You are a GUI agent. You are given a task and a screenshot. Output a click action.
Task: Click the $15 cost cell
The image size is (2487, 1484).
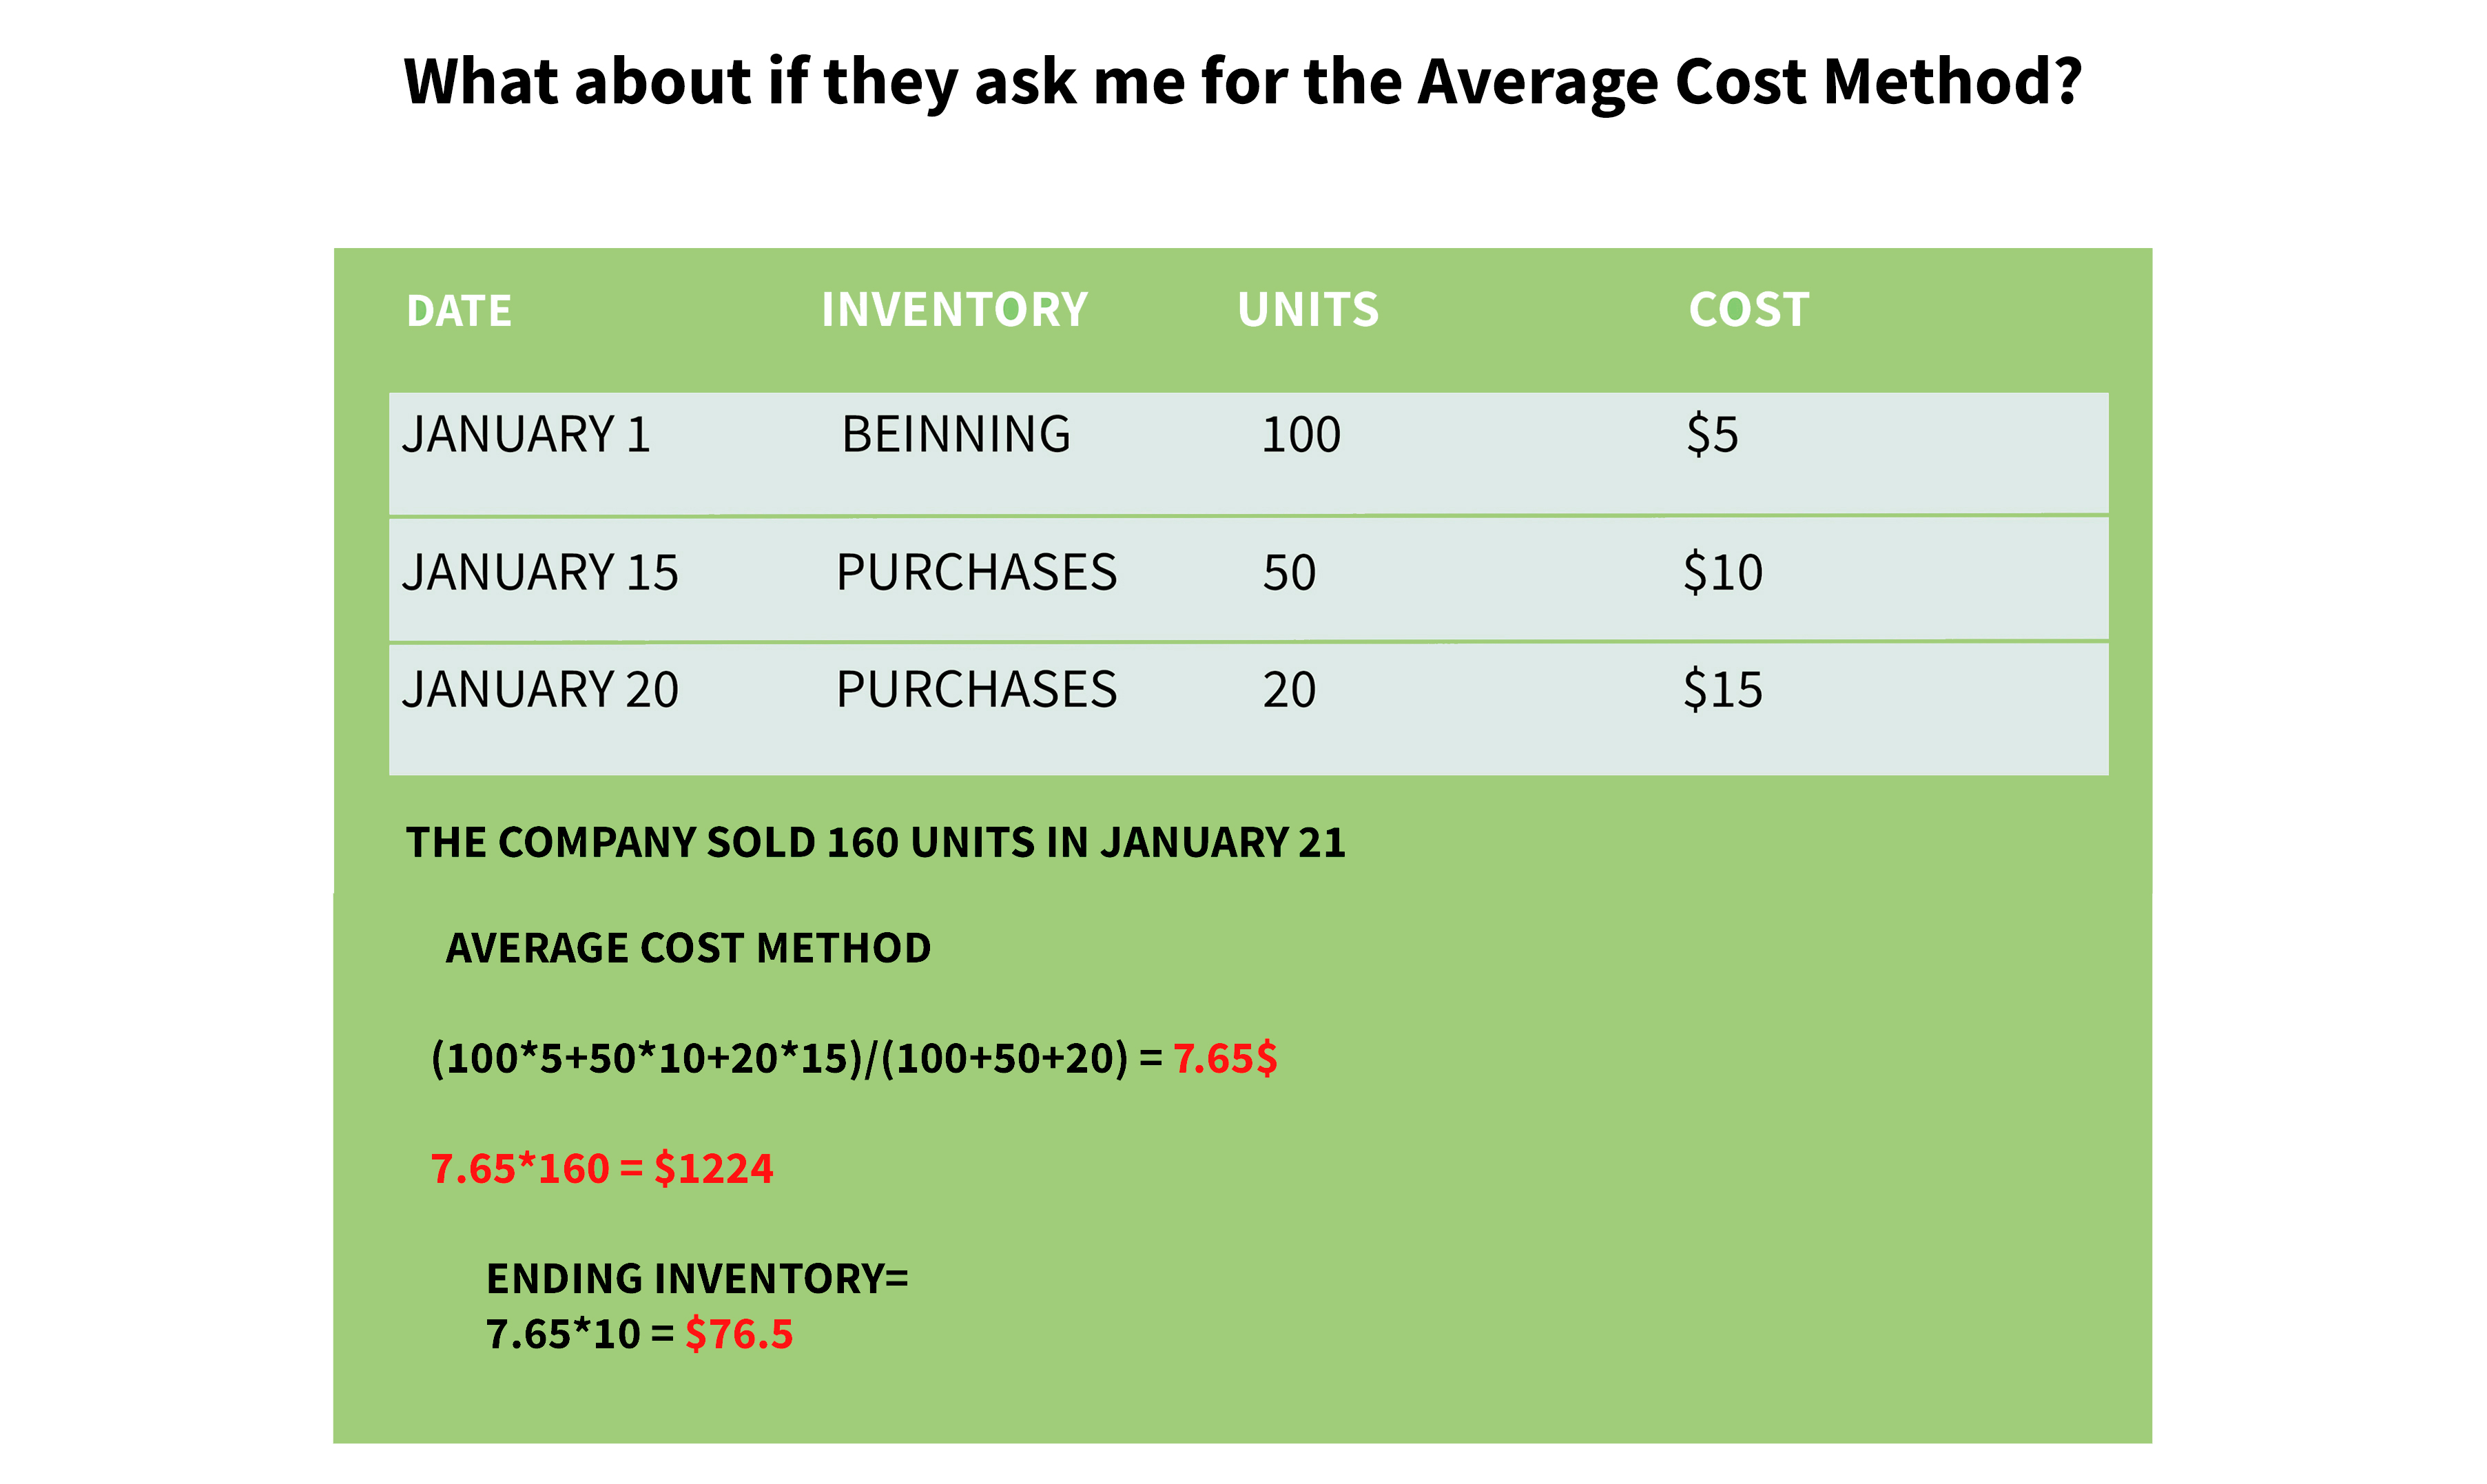point(1723,691)
